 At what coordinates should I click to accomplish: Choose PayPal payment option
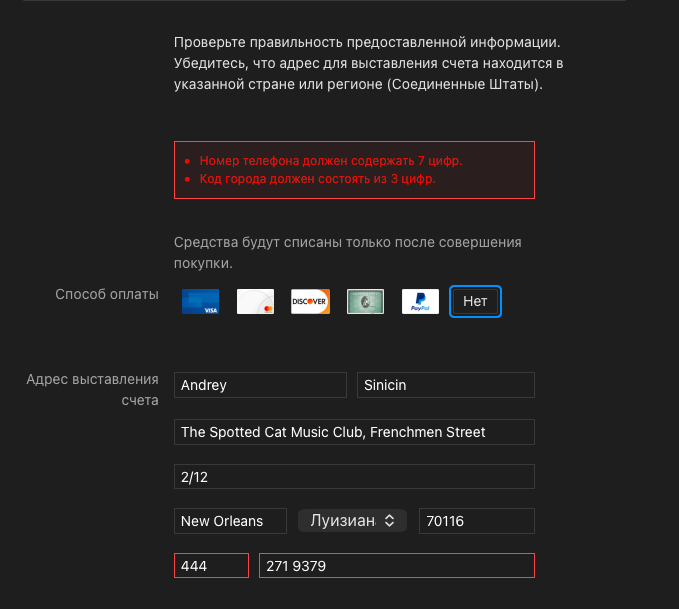pos(420,301)
